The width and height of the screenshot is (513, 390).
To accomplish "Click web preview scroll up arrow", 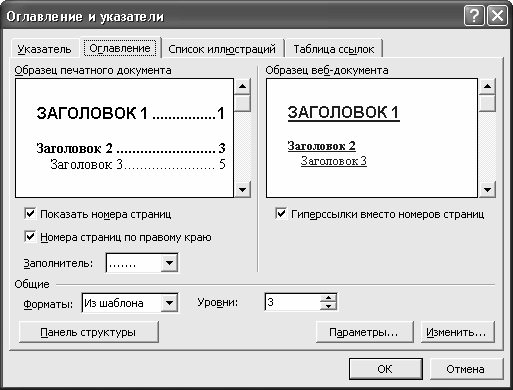I will pyautogui.click(x=487, y=87).
